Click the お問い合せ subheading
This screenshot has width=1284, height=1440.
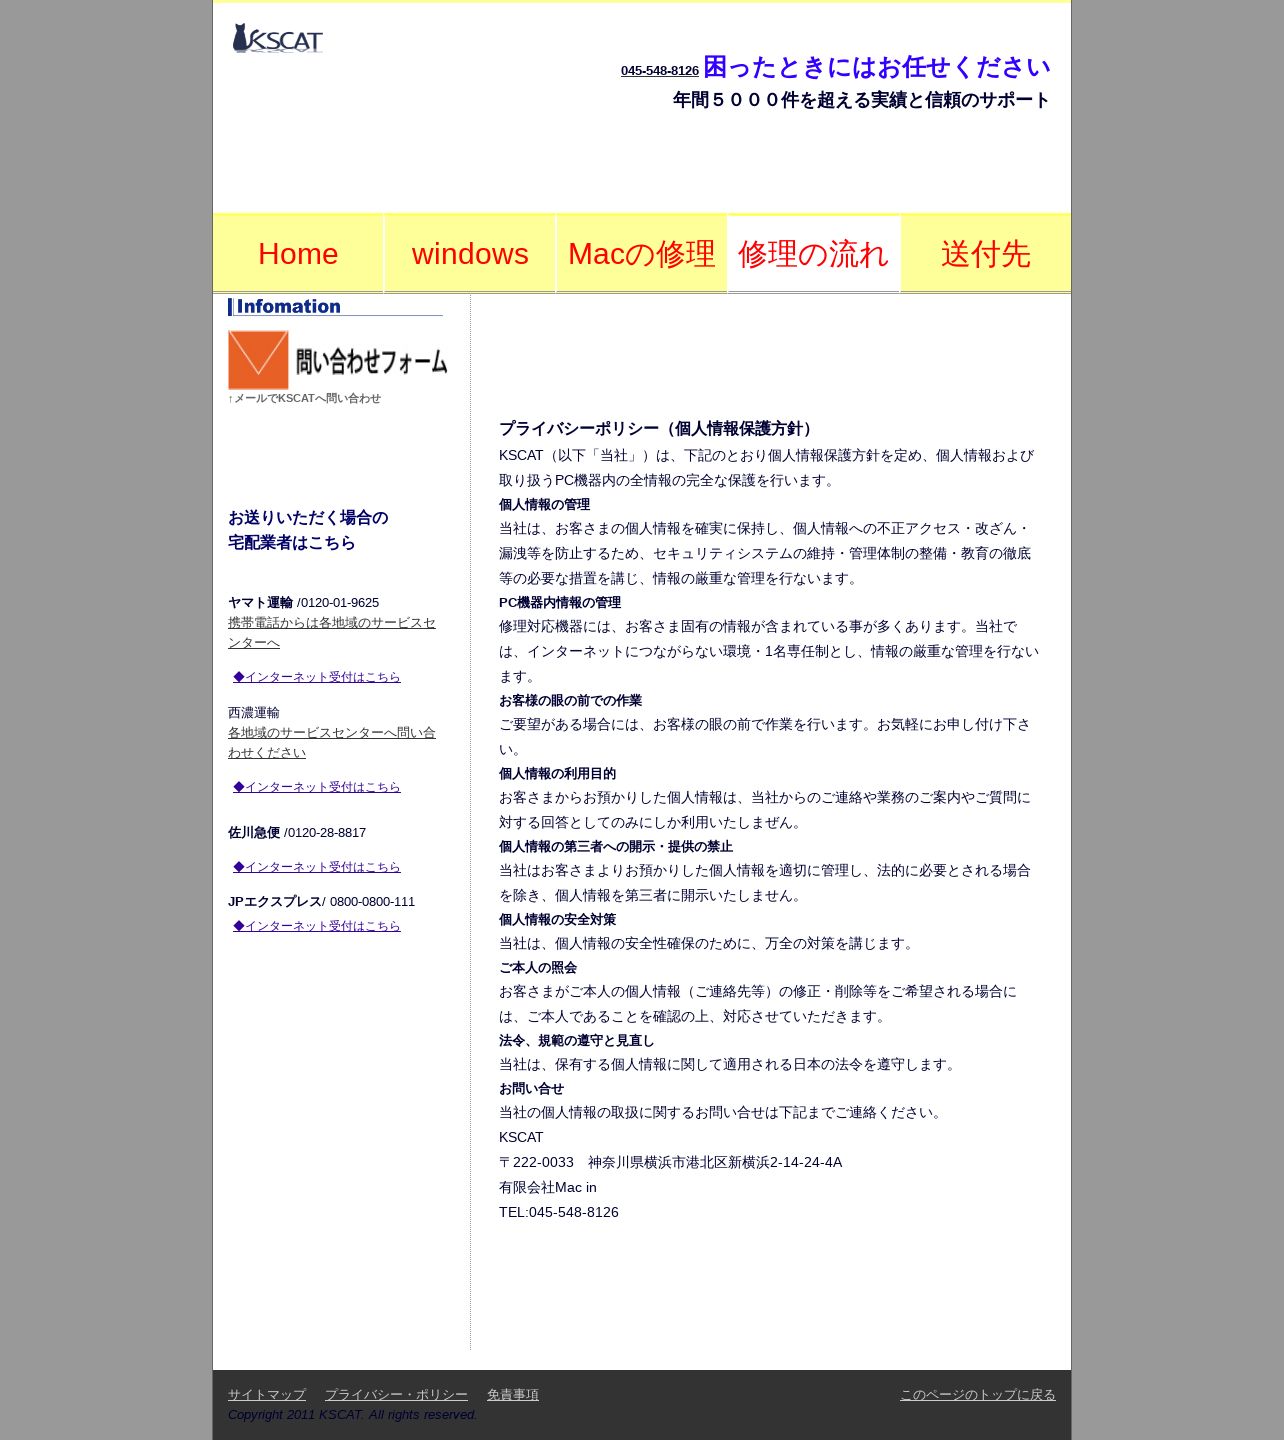click(x=531, y=1089)
